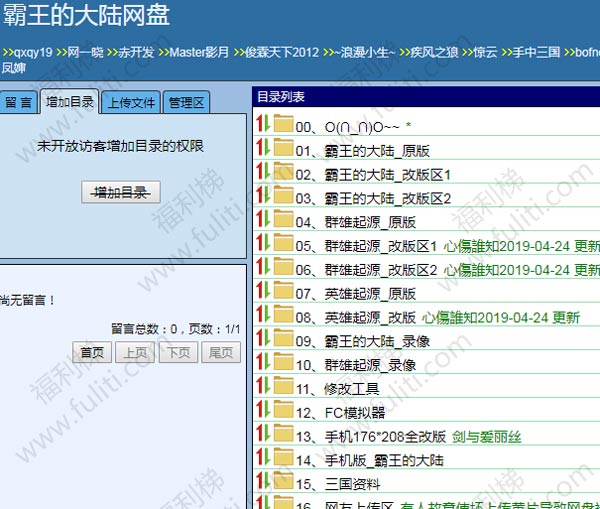Screen dimensions: 600x509
Task: Open the folder icon for 11、修改工具
Action: (282, 388)
